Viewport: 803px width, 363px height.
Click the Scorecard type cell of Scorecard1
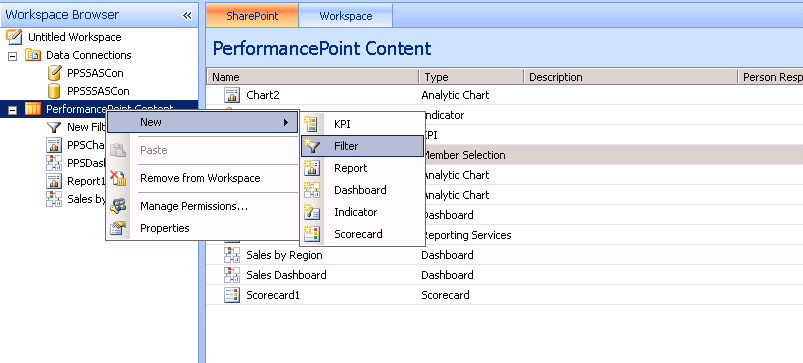click(445, 294)
